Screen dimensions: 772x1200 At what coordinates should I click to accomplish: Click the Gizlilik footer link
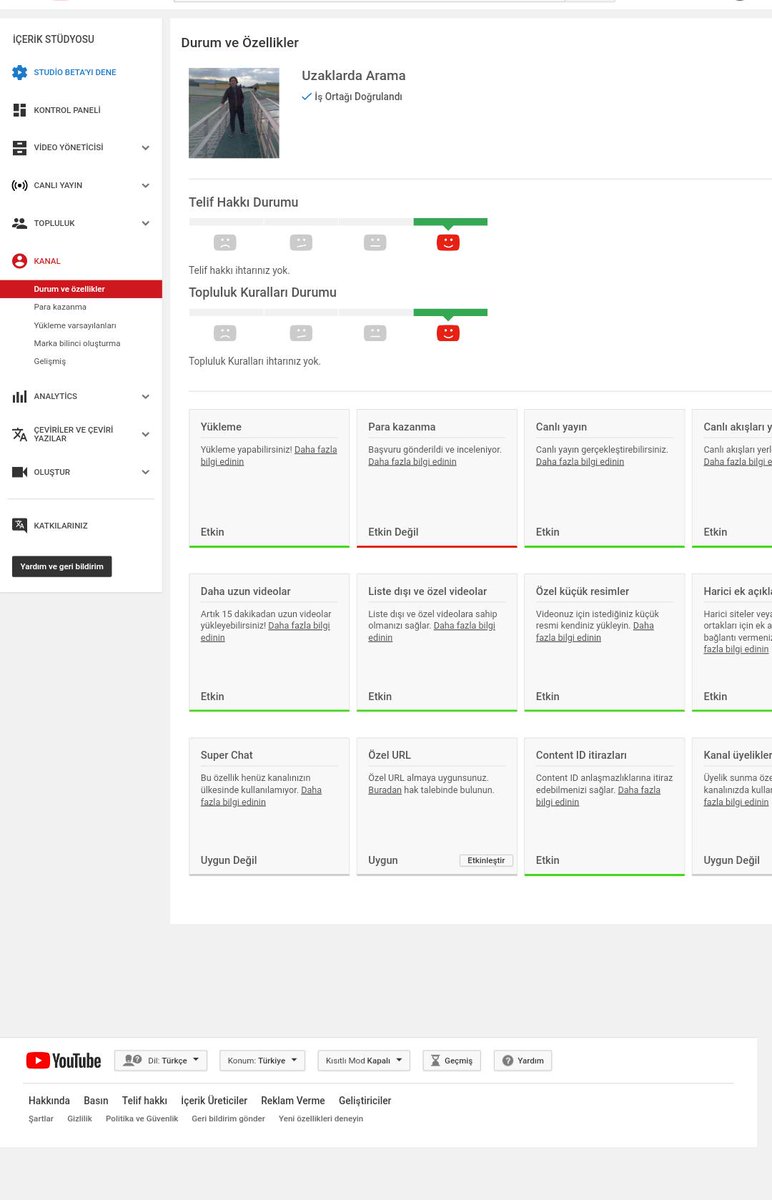point(80,1119)
